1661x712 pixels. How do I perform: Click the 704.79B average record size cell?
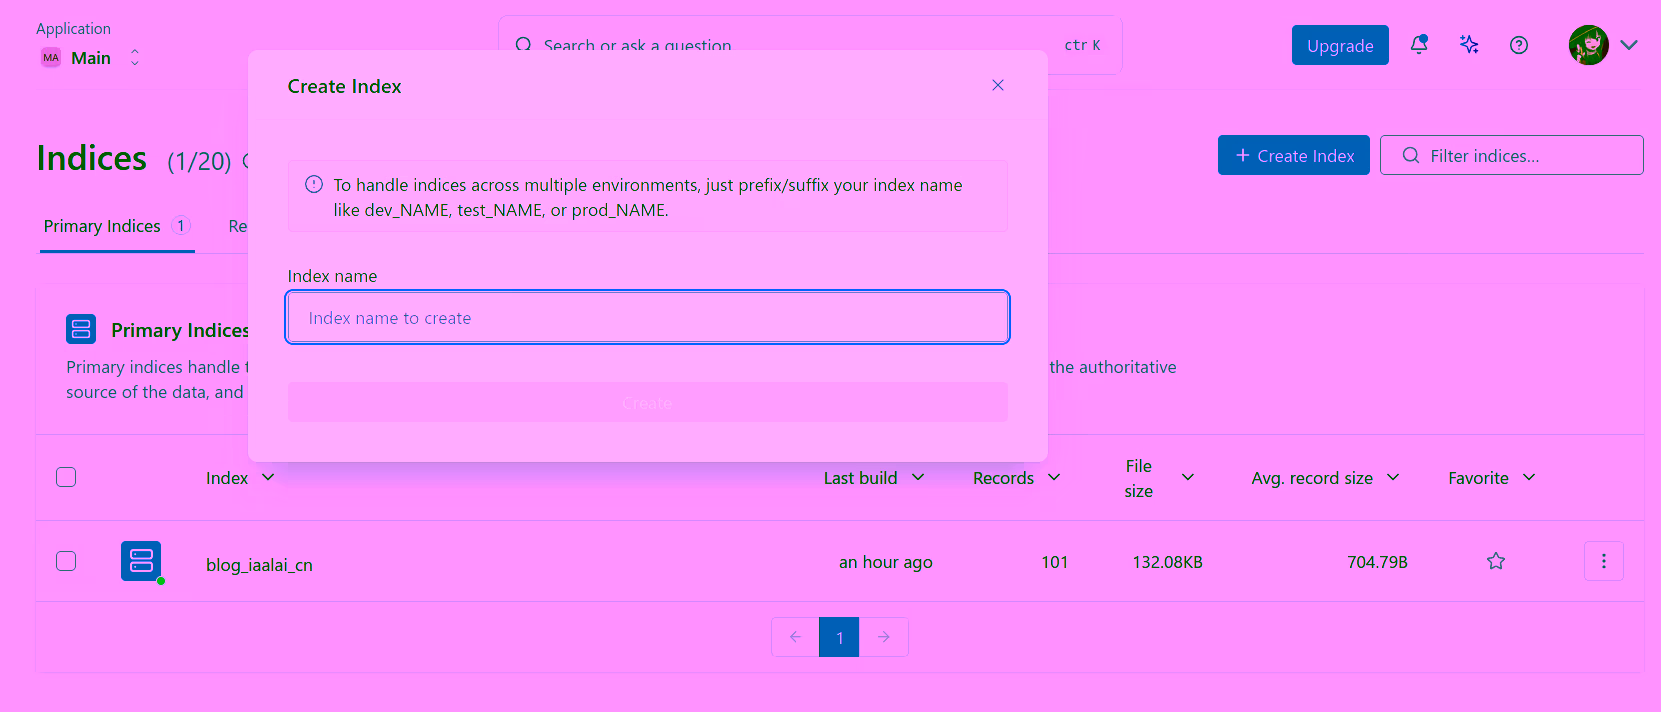1377,562
